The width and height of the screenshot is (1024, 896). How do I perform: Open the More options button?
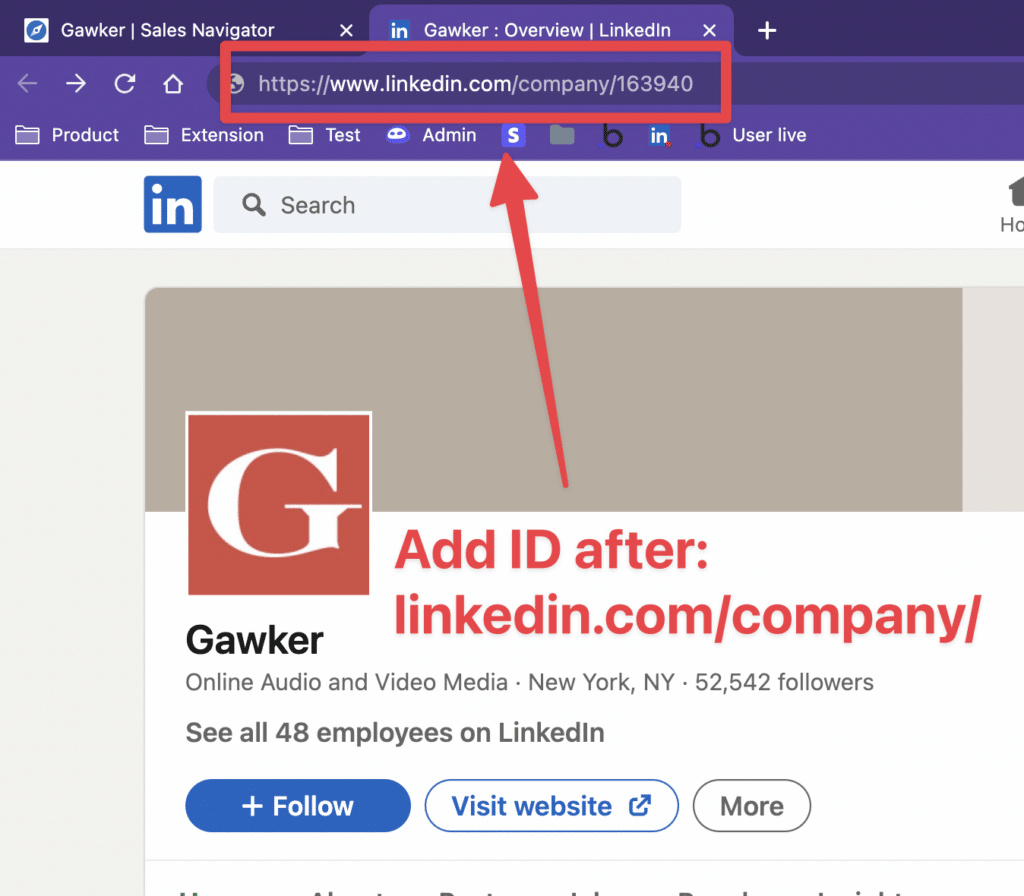[752, 806]
